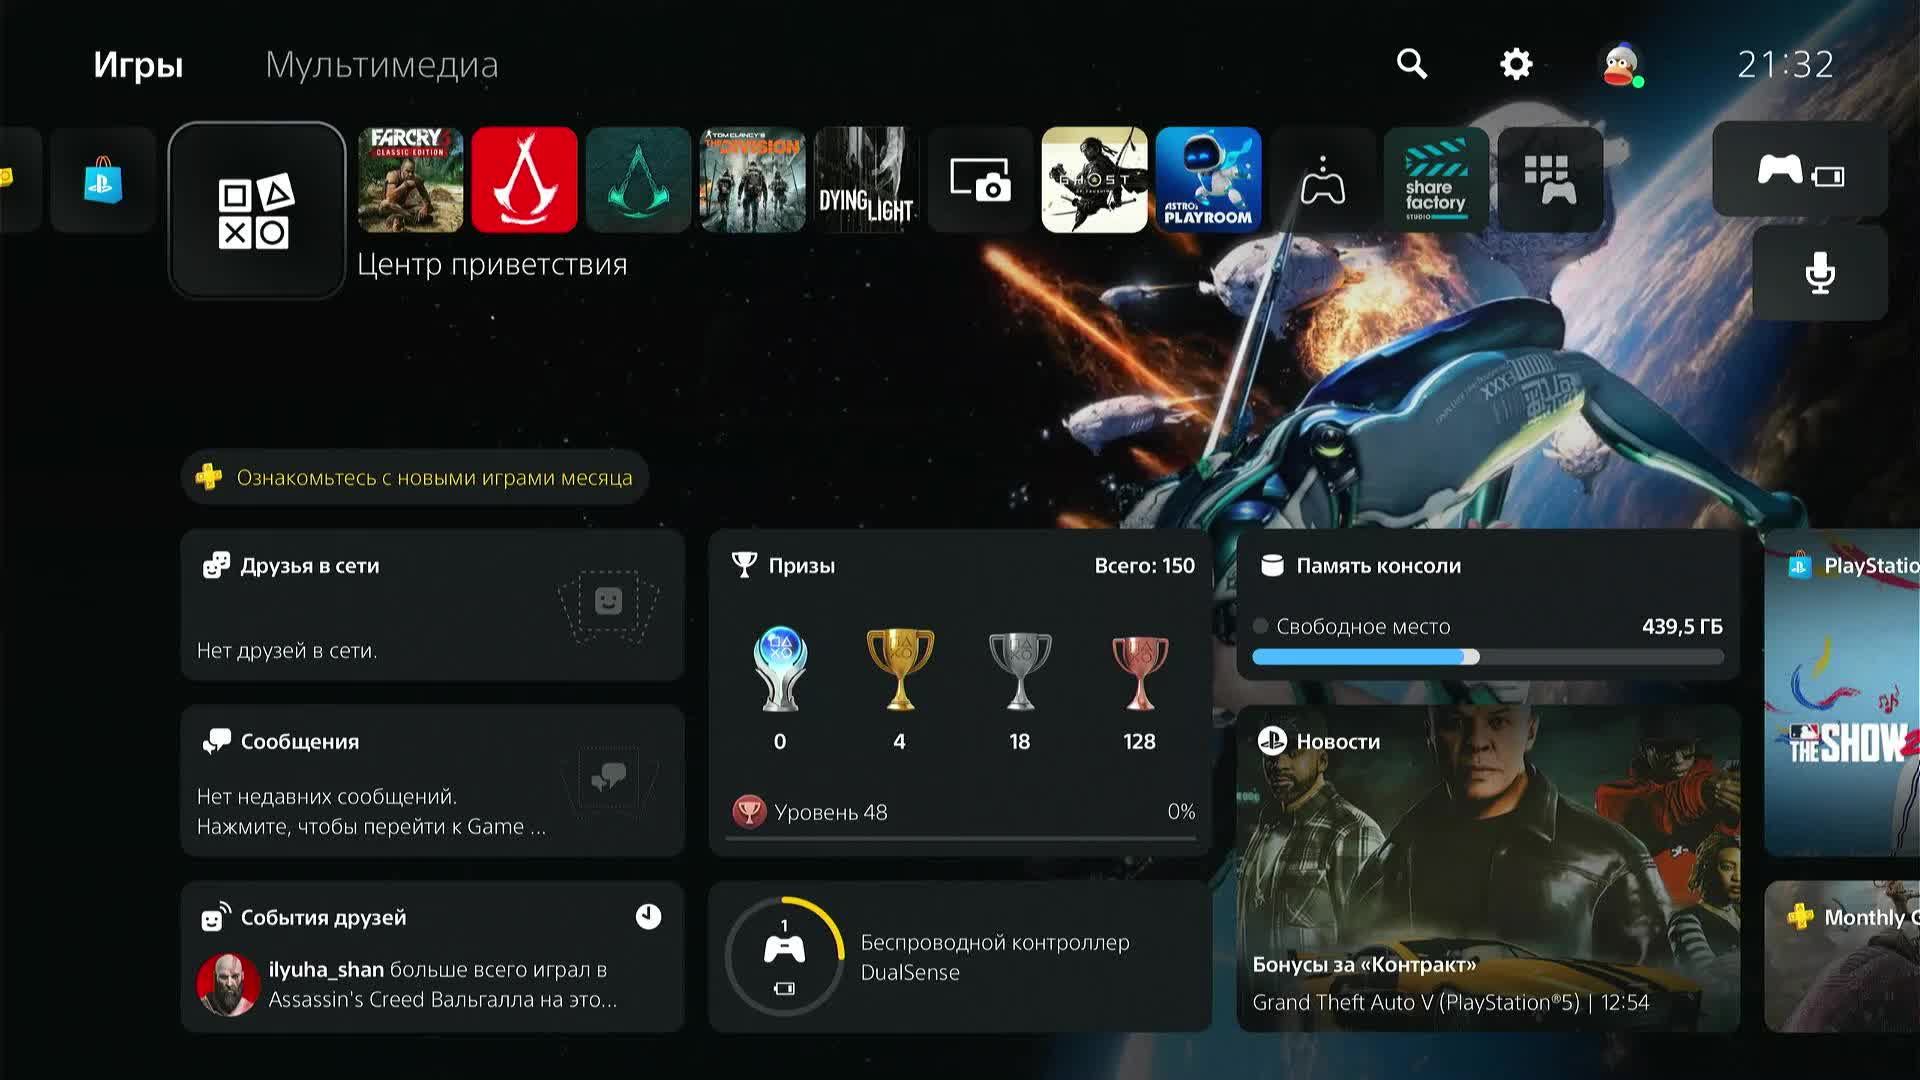This screenshot has height=1080, width=1920.
Task: Open the Remote Play controller icon
Action: (1322, 180)
